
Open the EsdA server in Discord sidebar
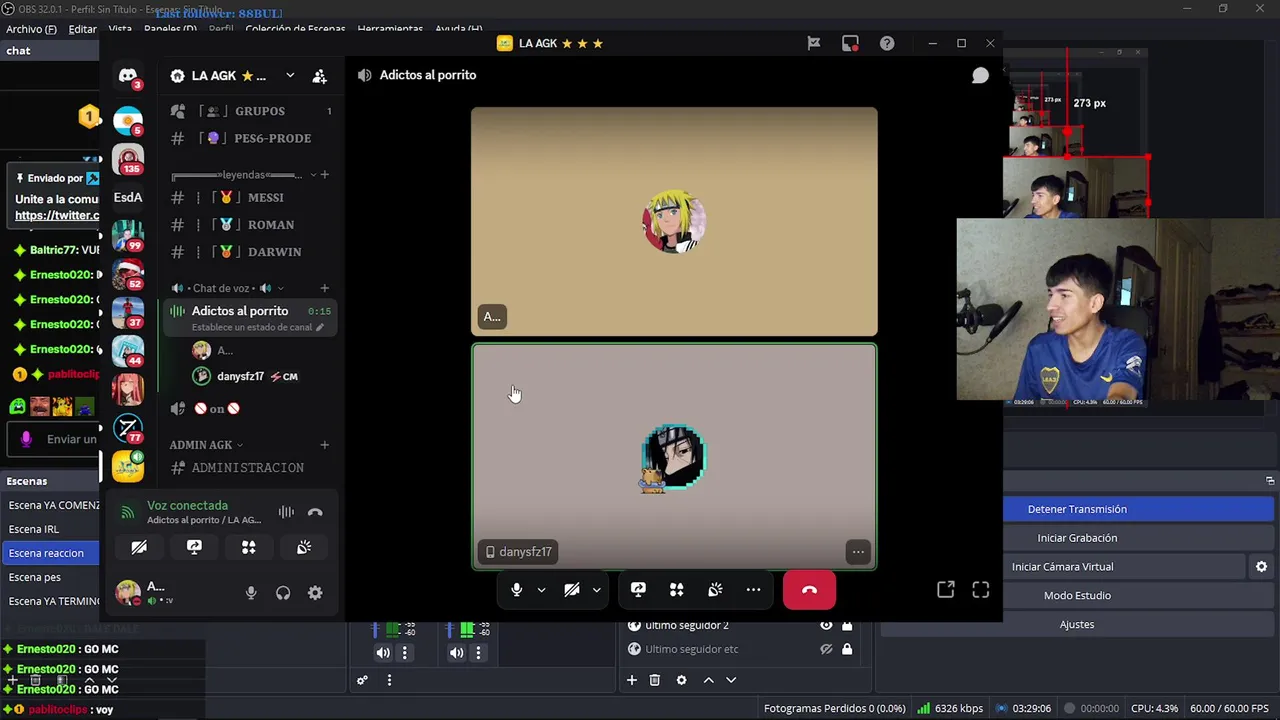pos(128,197)
